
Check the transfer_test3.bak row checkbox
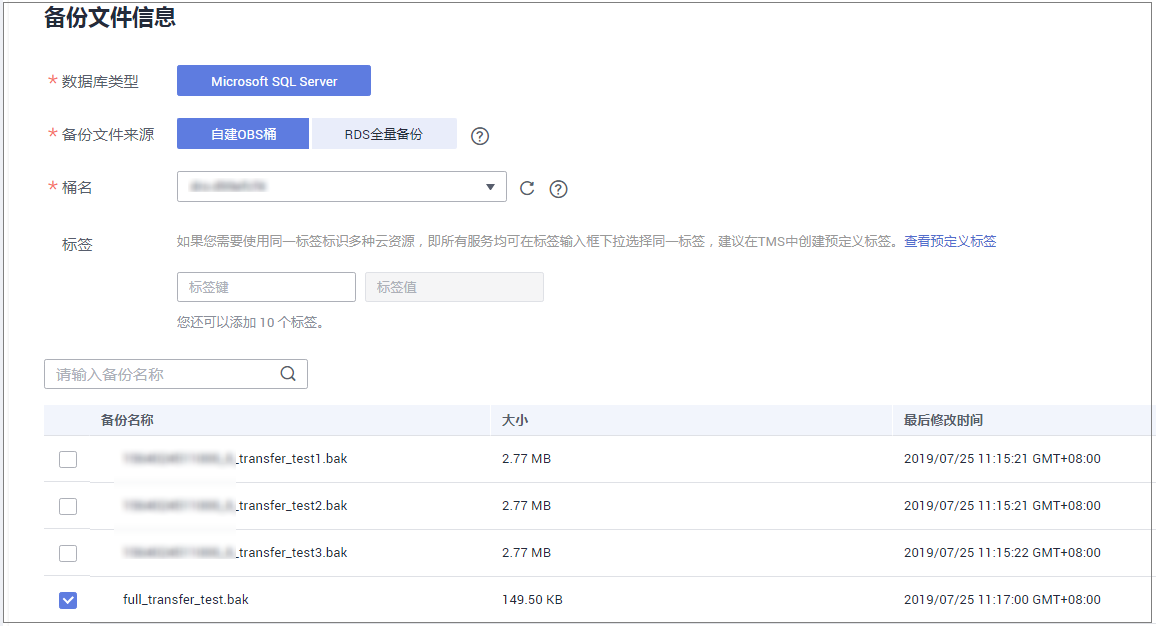(x=68, y=553)
